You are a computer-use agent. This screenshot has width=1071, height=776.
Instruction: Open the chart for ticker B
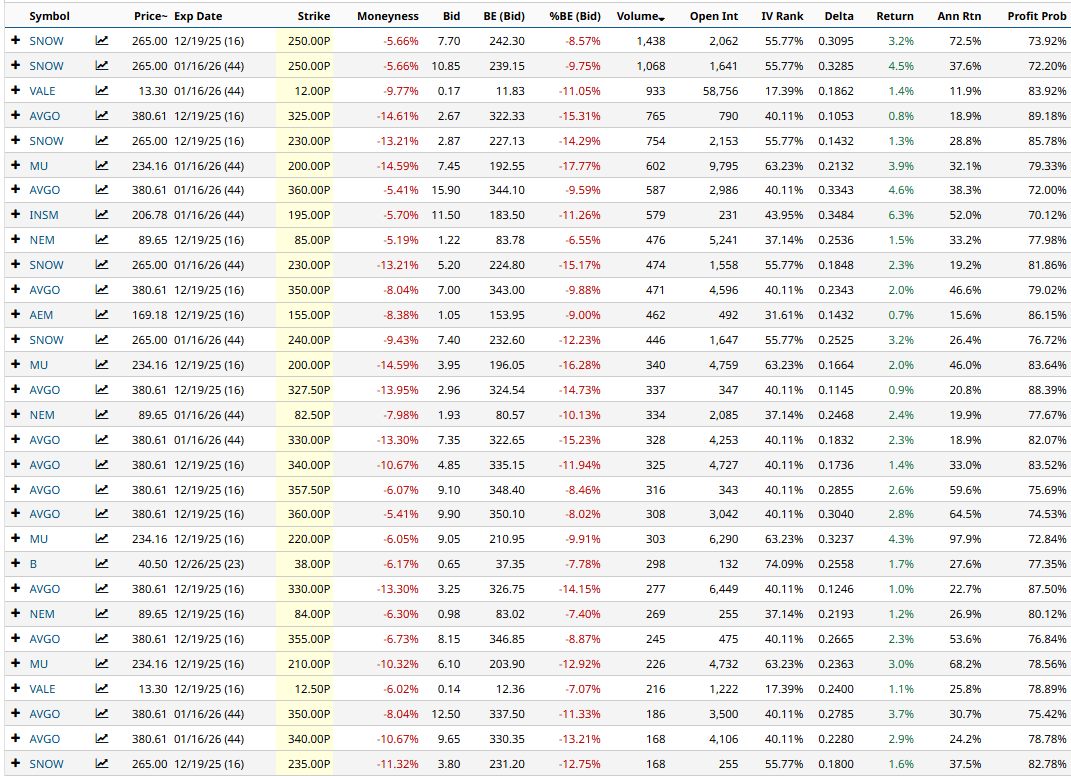(x=101, y=564)
